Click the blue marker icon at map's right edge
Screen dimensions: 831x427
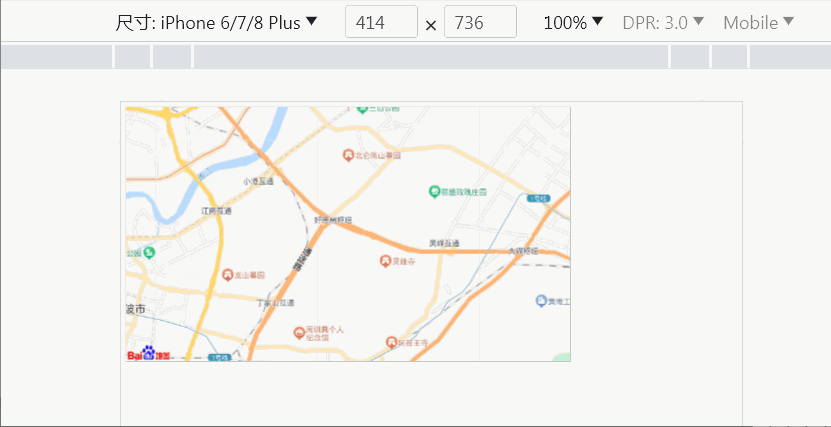point(541,301)
